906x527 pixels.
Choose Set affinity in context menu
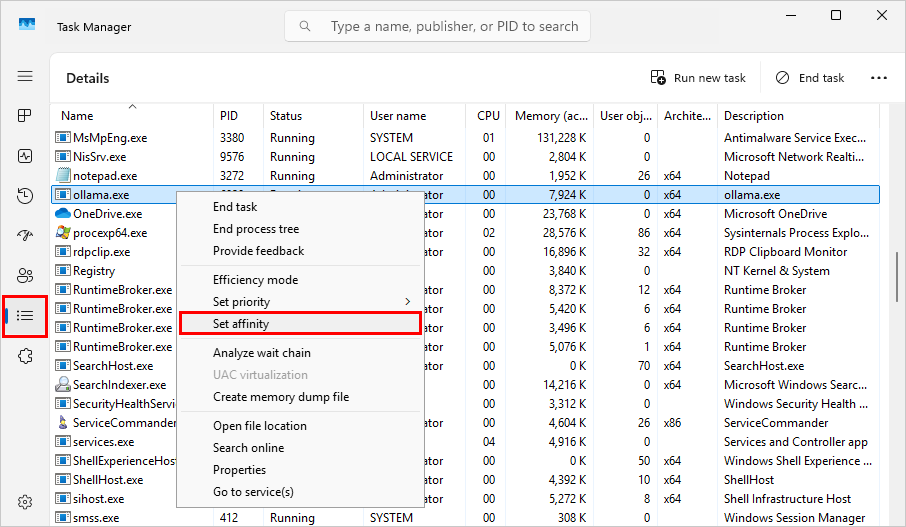pyautogui.click(x=300, y=324)
